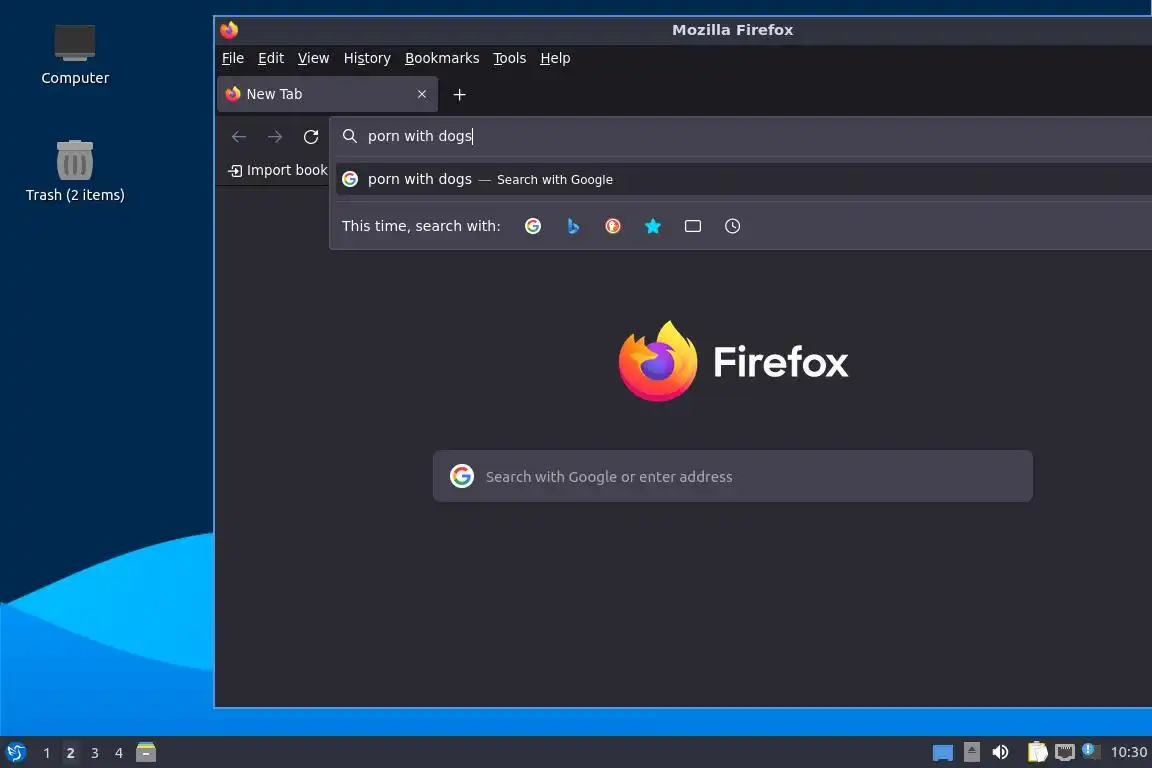This screenshot has height=768, width=1152.
Task: Open the Bookmarks menu
Action: [442, 58]
